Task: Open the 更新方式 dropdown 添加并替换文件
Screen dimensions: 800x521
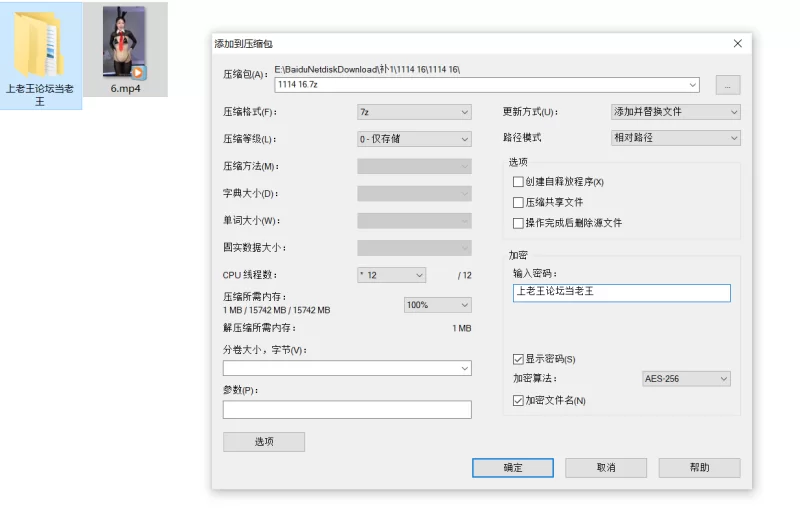Action: coord(676,112)
